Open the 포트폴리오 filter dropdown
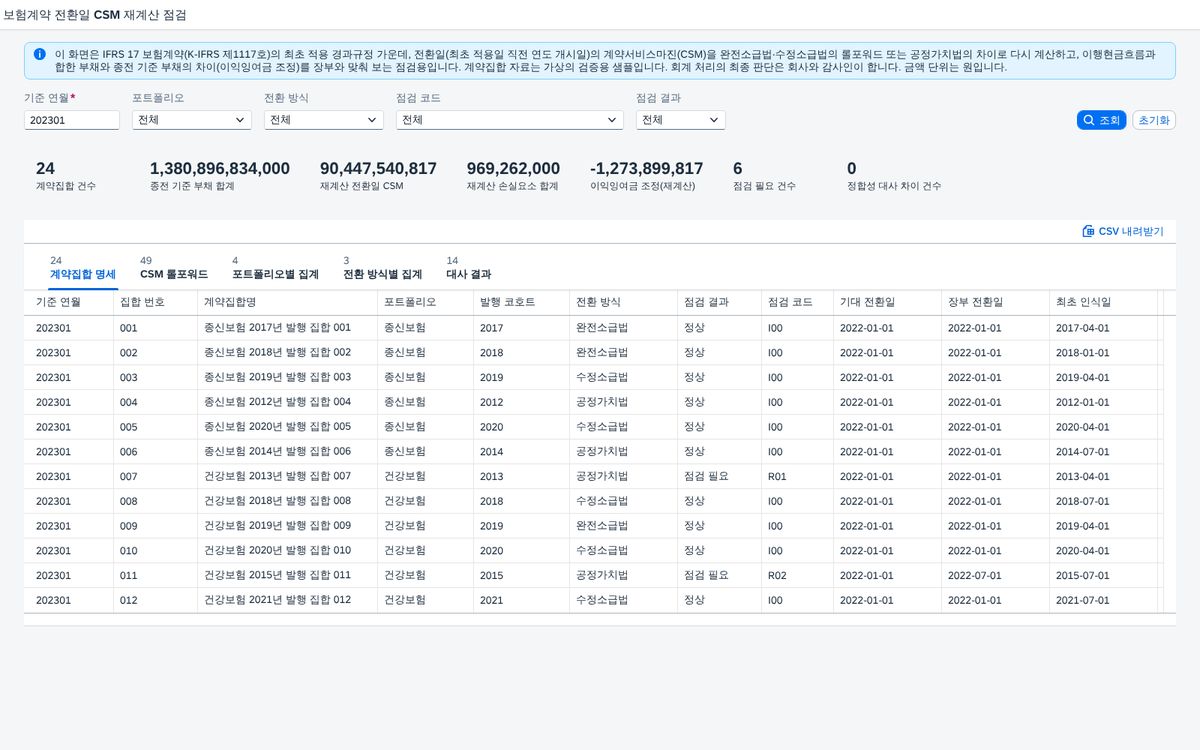Image resolution: width=1200 pixels, height=750 pixels. [x=191, y=120]
